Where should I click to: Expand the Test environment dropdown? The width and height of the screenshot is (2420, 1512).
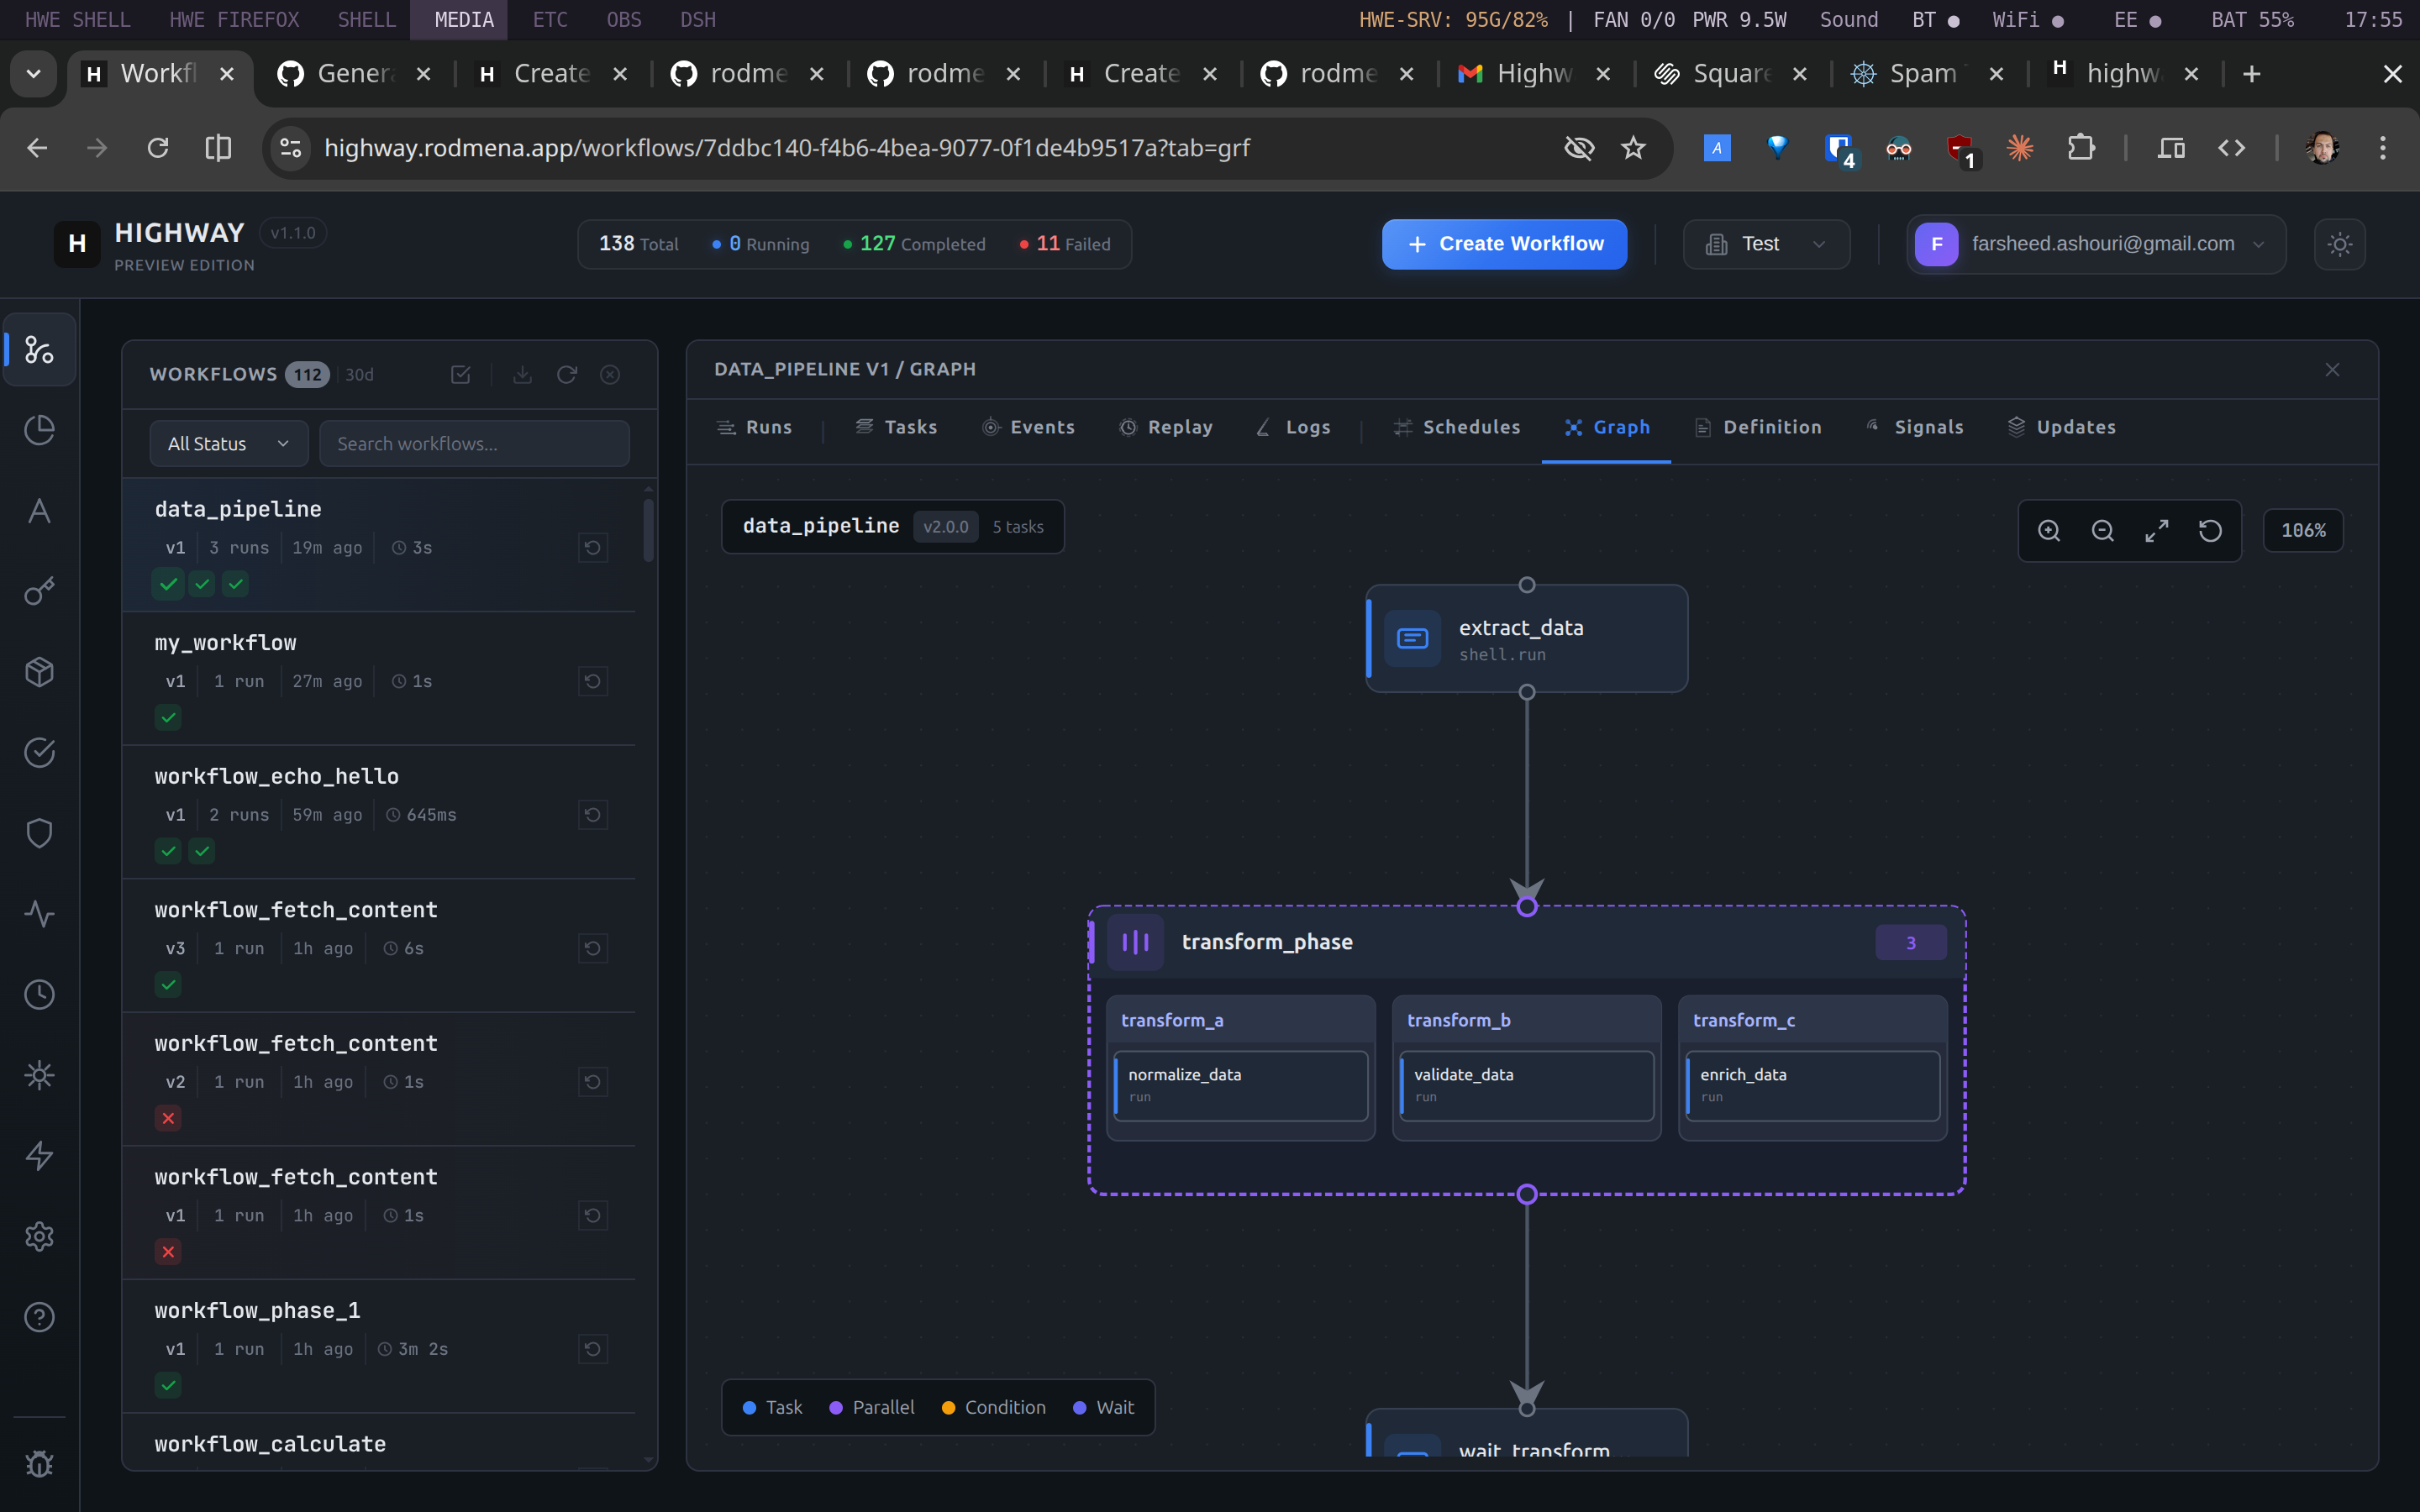coord(1766,244)
